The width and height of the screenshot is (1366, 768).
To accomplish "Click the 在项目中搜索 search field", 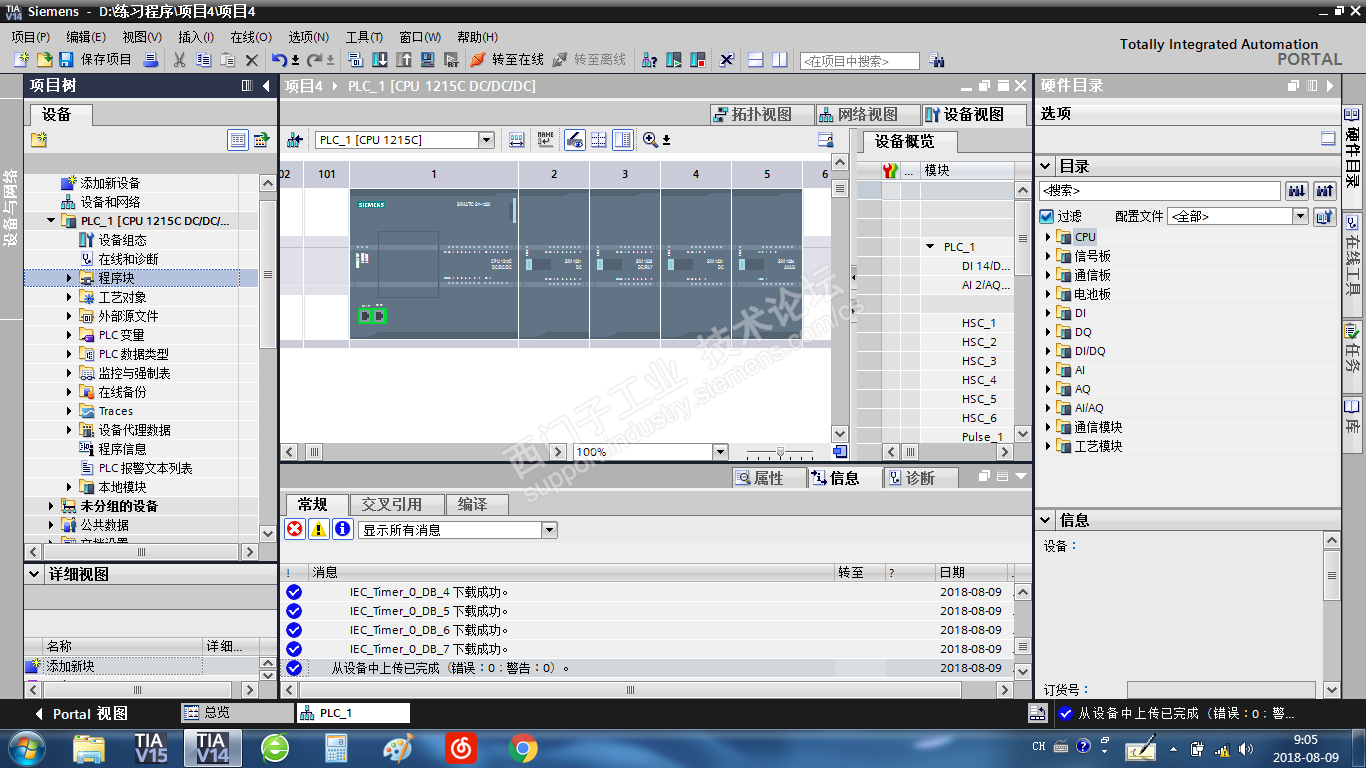I will pyautogui.click(x=859, y=61).
